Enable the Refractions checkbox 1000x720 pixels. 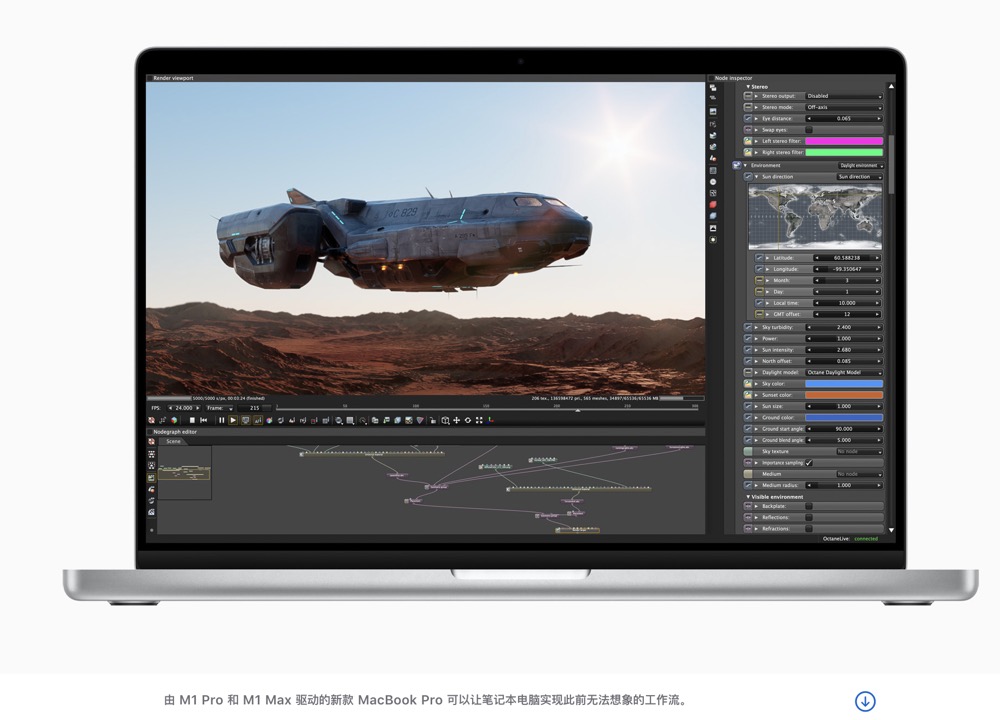pos(809,529)
